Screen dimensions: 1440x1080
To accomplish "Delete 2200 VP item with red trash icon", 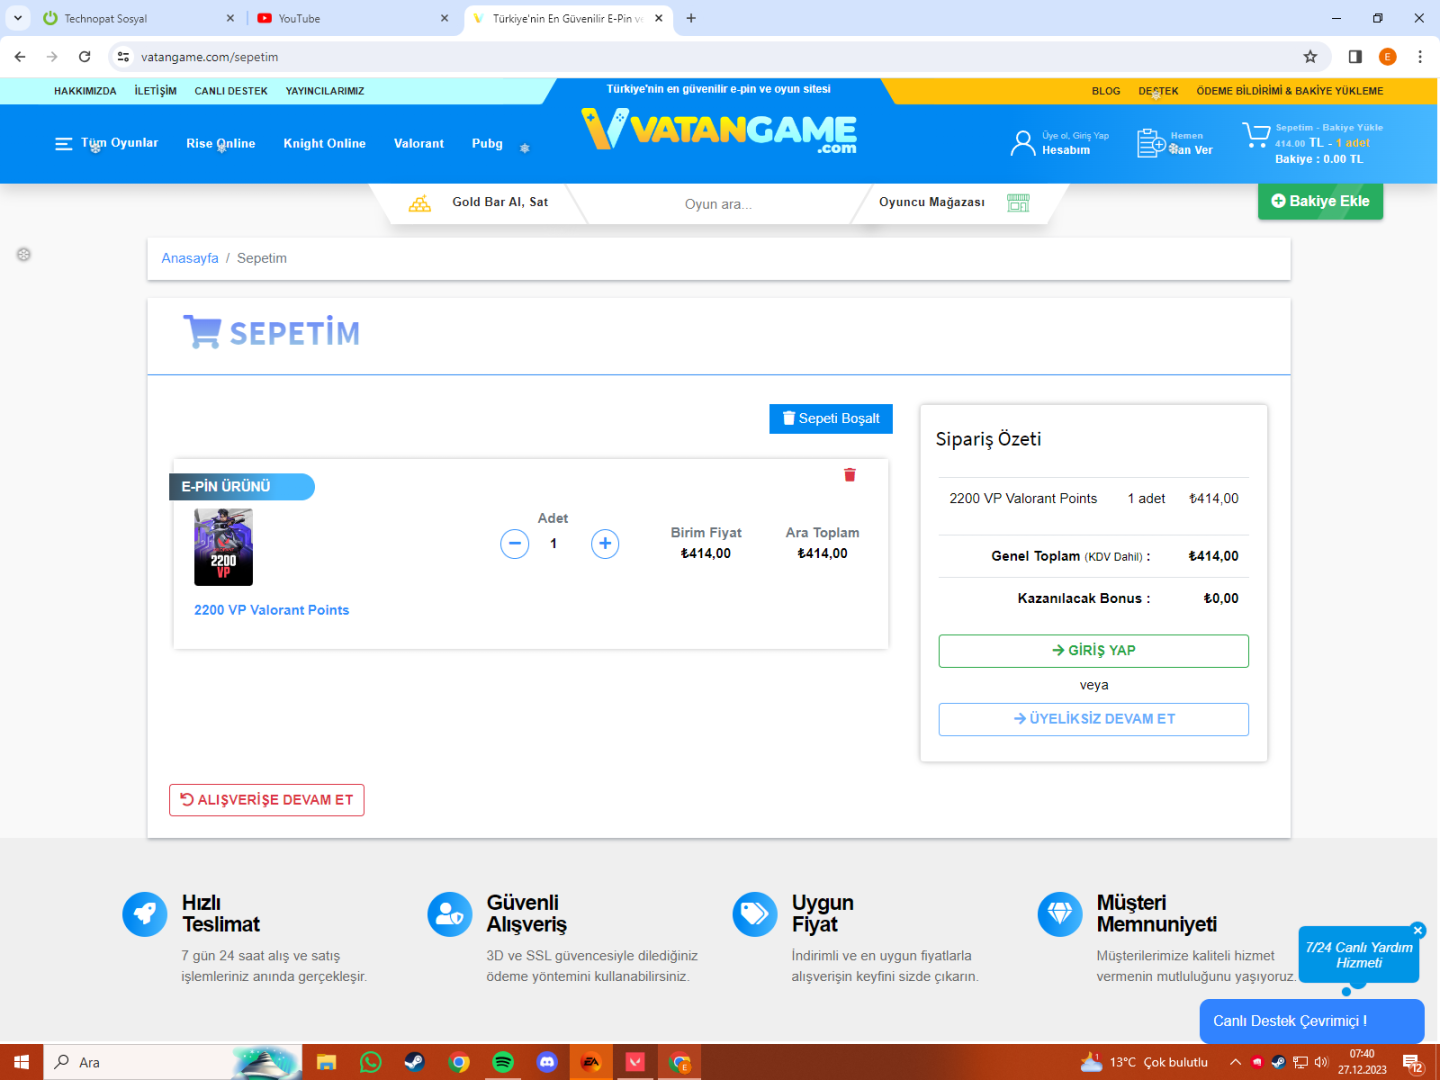I will click(850, 475).
